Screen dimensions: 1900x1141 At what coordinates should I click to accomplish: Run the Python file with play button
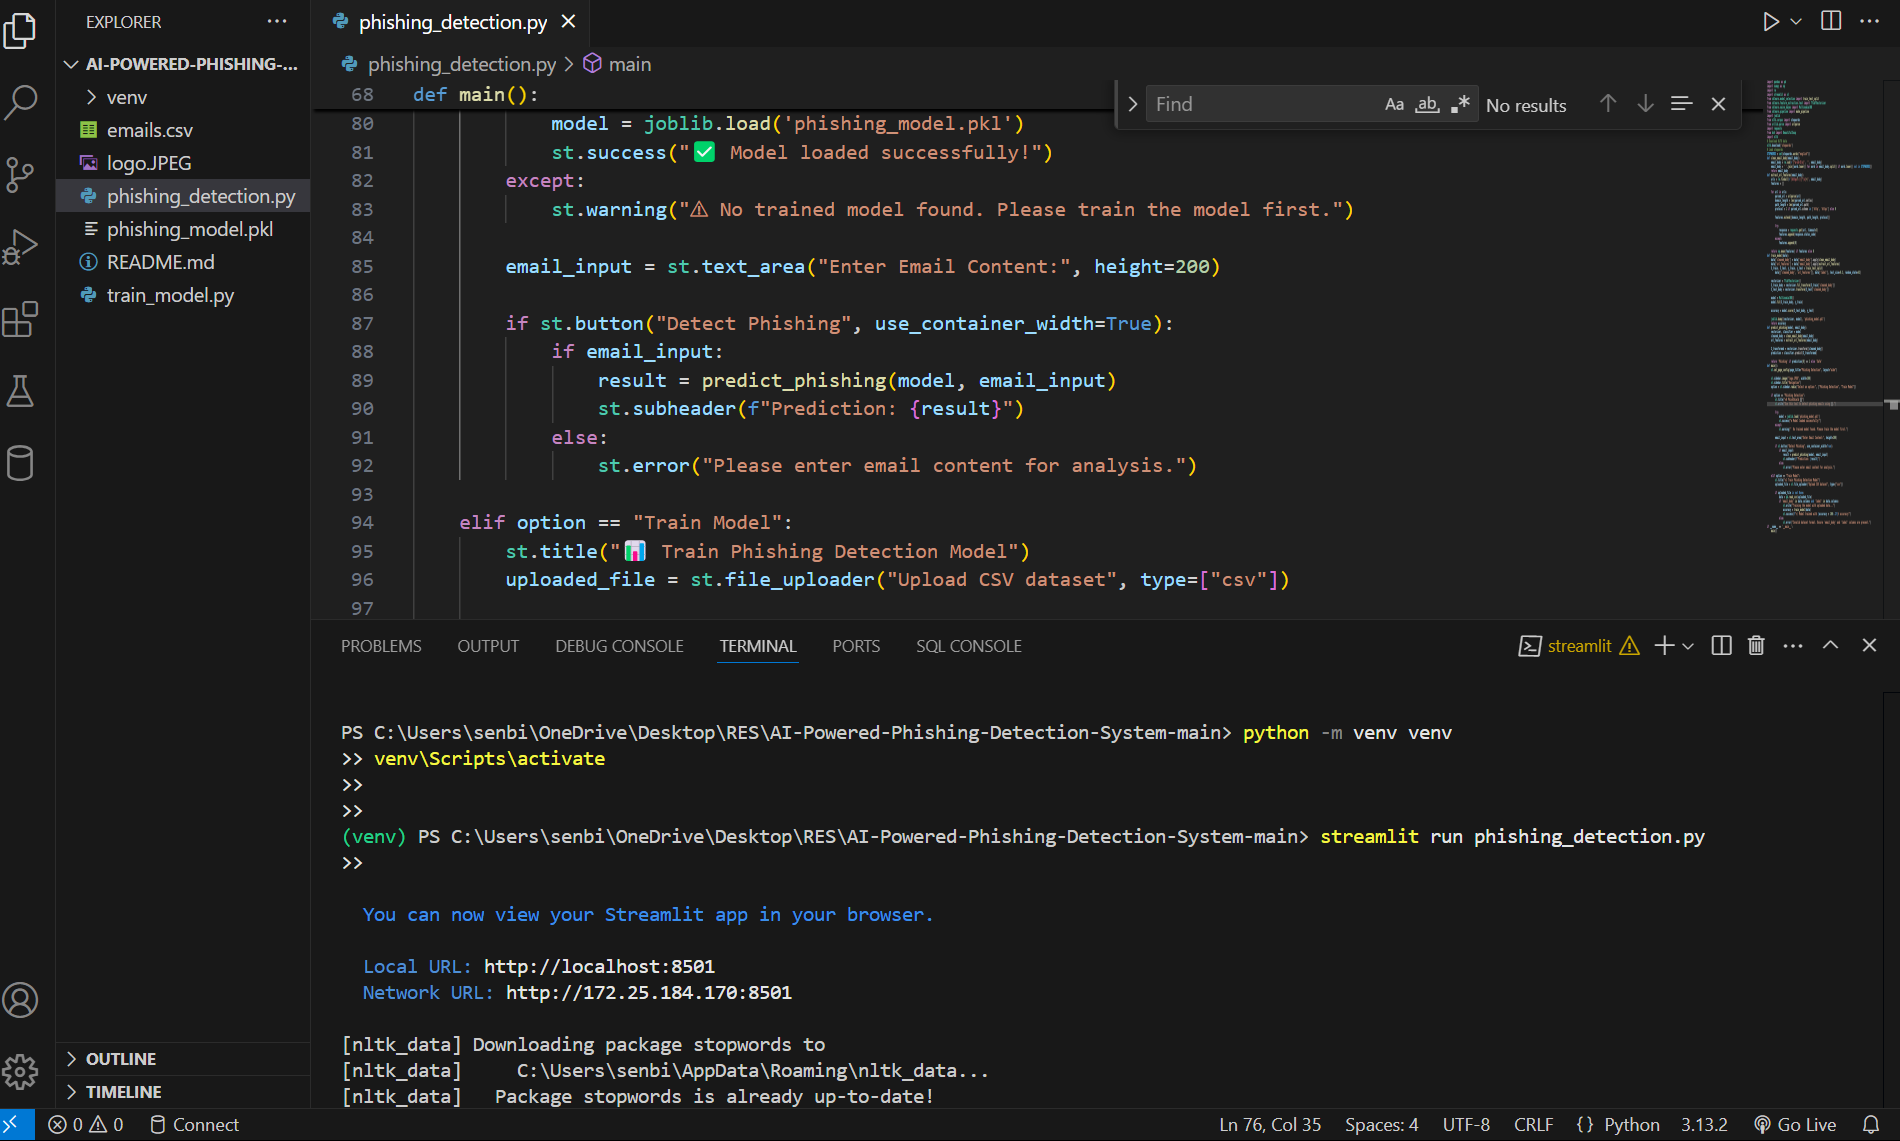1770,21
